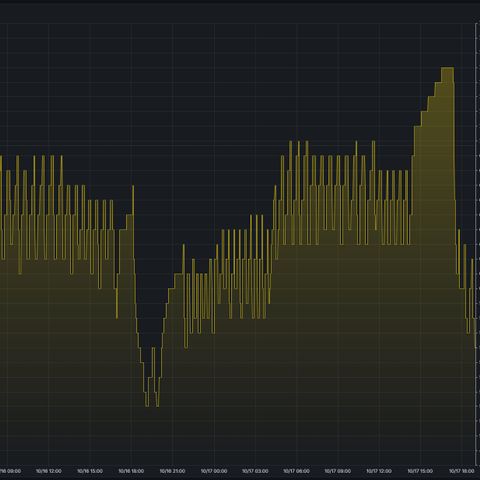Image resolution: width=480 pixels, height=480 pixels.
Task: Click the 10/16 18:00 time axis label
Action: (131, 471)
